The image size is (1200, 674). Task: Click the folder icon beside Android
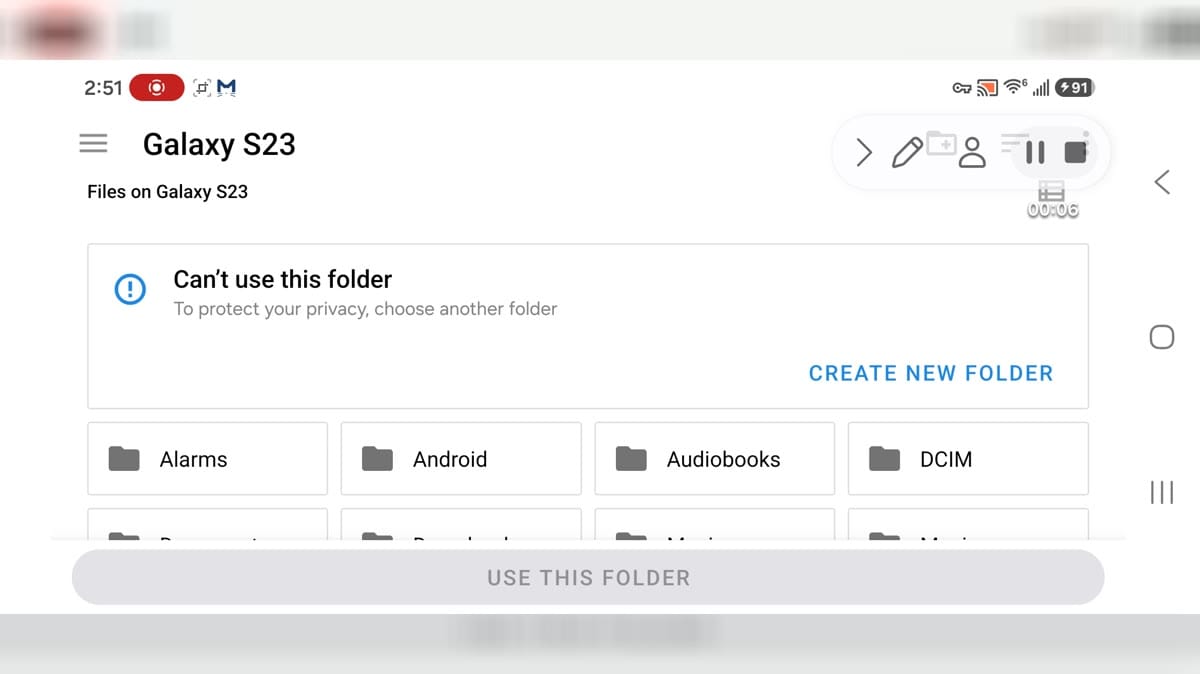(x=377, y=459)
